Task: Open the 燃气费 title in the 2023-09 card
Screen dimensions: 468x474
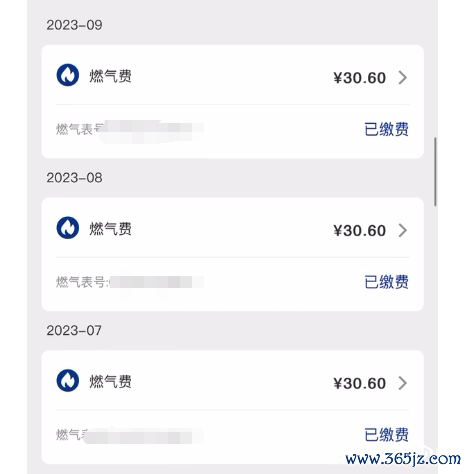Action: pyautogui.click(x=110, y=76)
